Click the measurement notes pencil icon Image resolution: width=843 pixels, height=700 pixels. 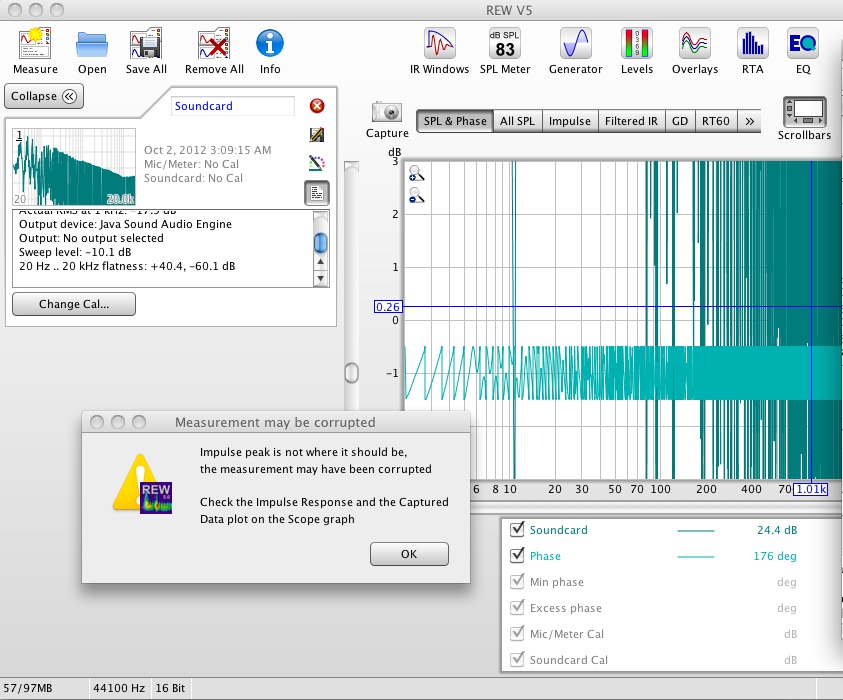tap(317, 134)
